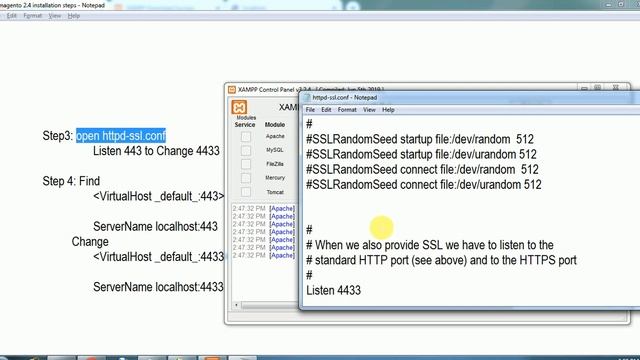This screenshot has width=640, height=360.
Task: Click the XAMPP logo icon in control panel
Action: (239, 107)
